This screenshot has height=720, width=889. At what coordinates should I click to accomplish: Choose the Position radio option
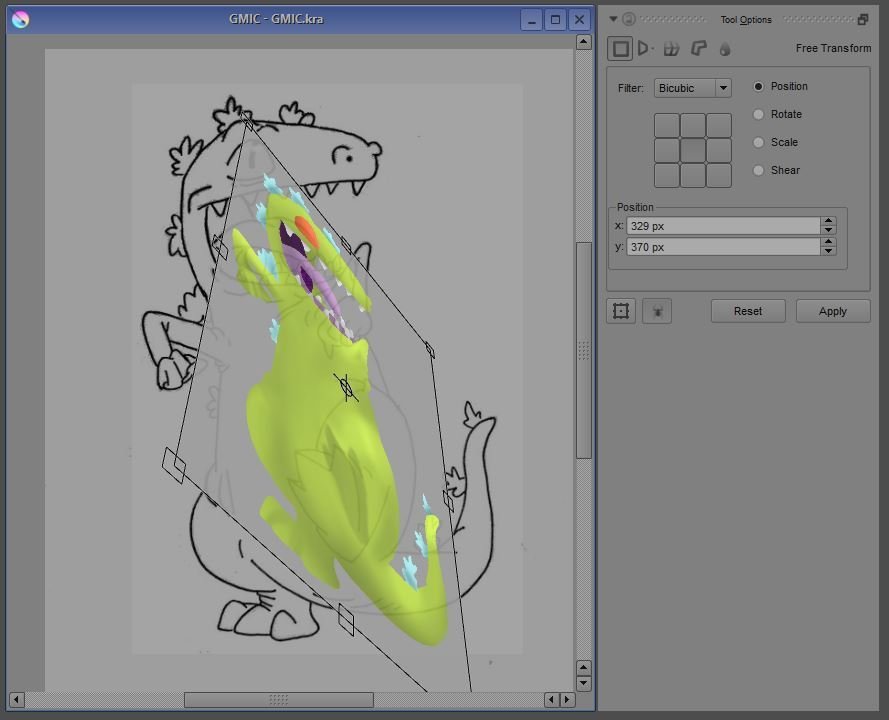(781, 86)
